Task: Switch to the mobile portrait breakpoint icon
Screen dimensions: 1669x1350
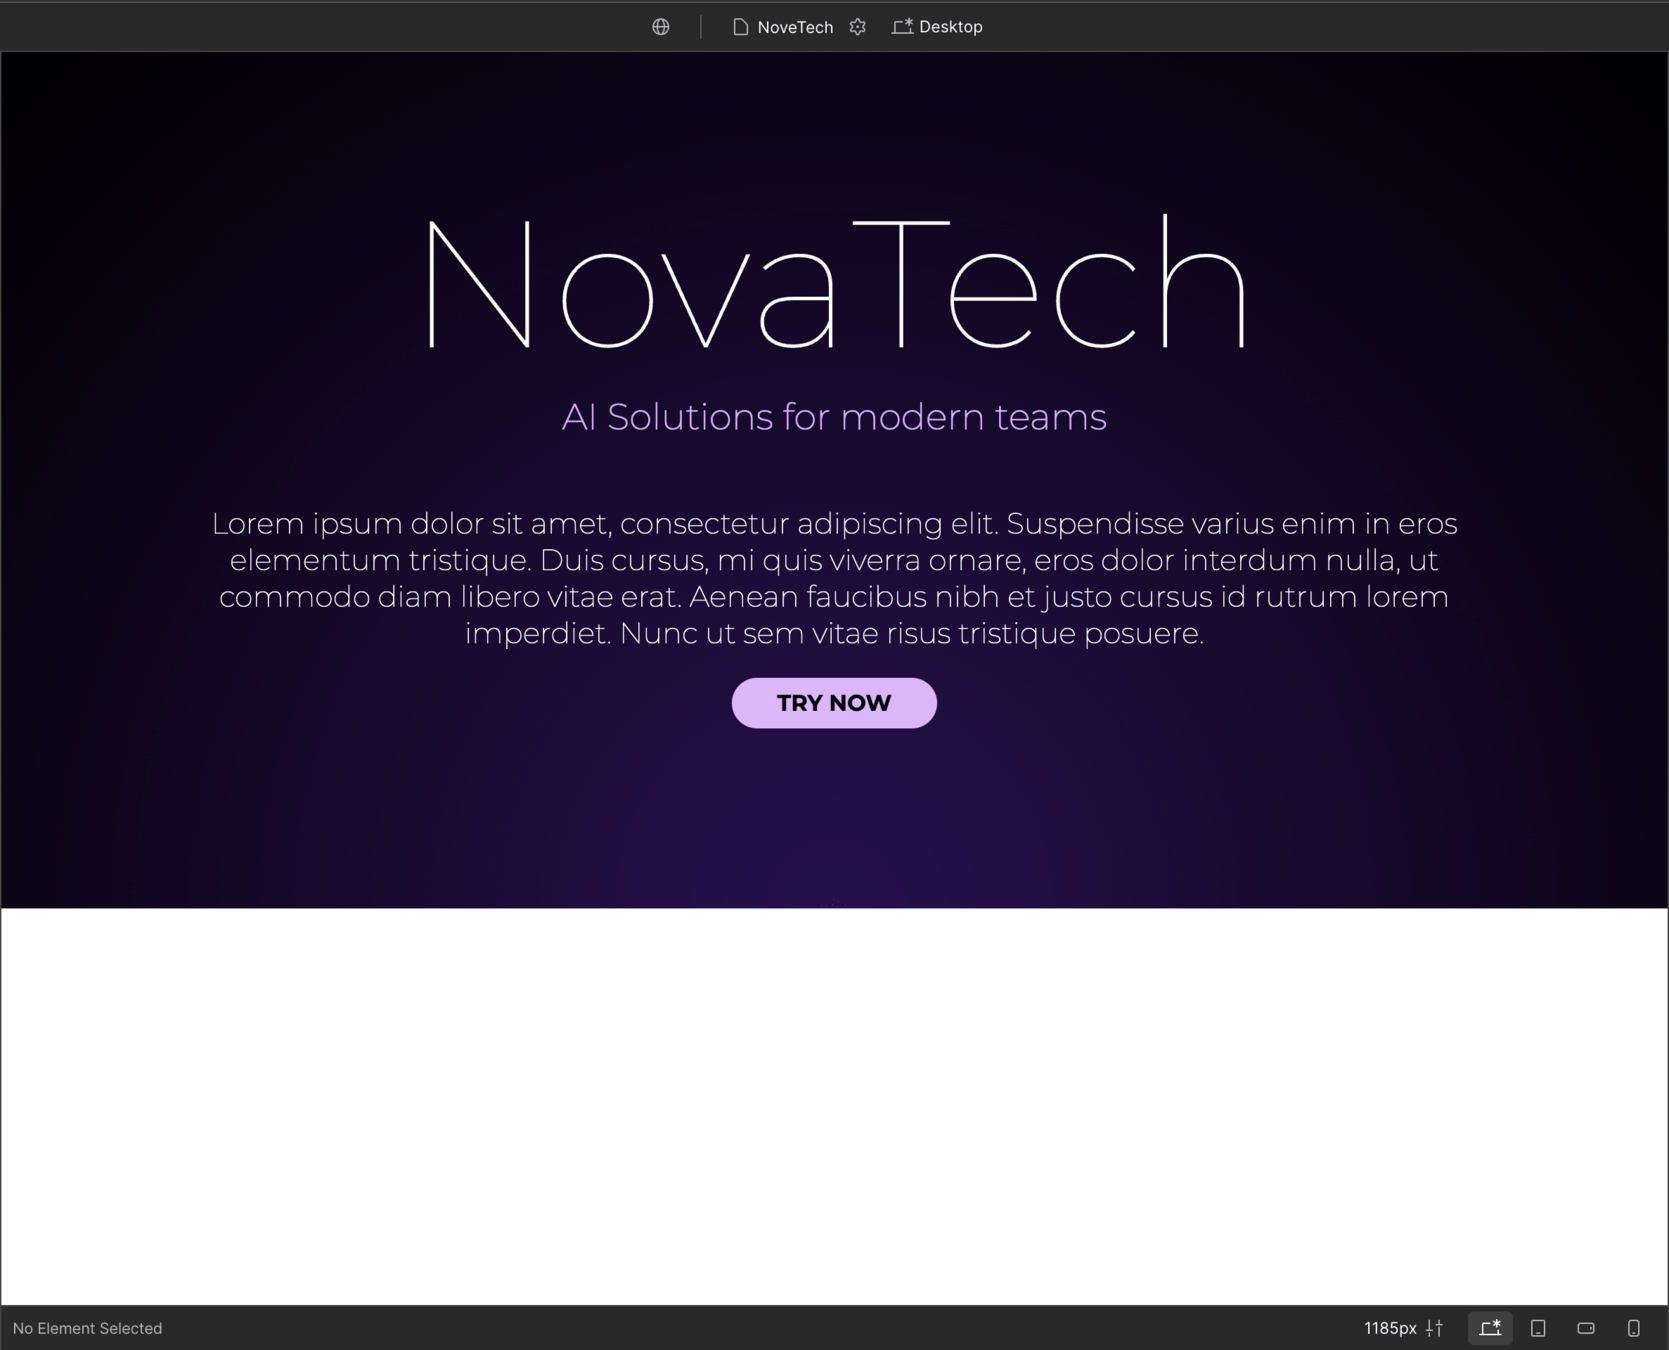Action: 1633,1328
